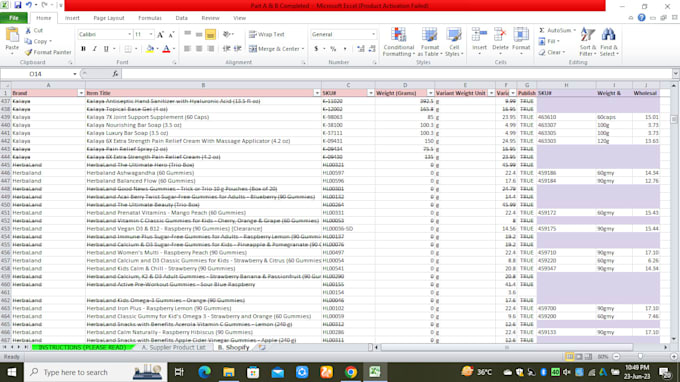This screenshot has height=382, width=680.
Task: Open the Variant Weight Unit filter arrow
Action: pos(491,93)
